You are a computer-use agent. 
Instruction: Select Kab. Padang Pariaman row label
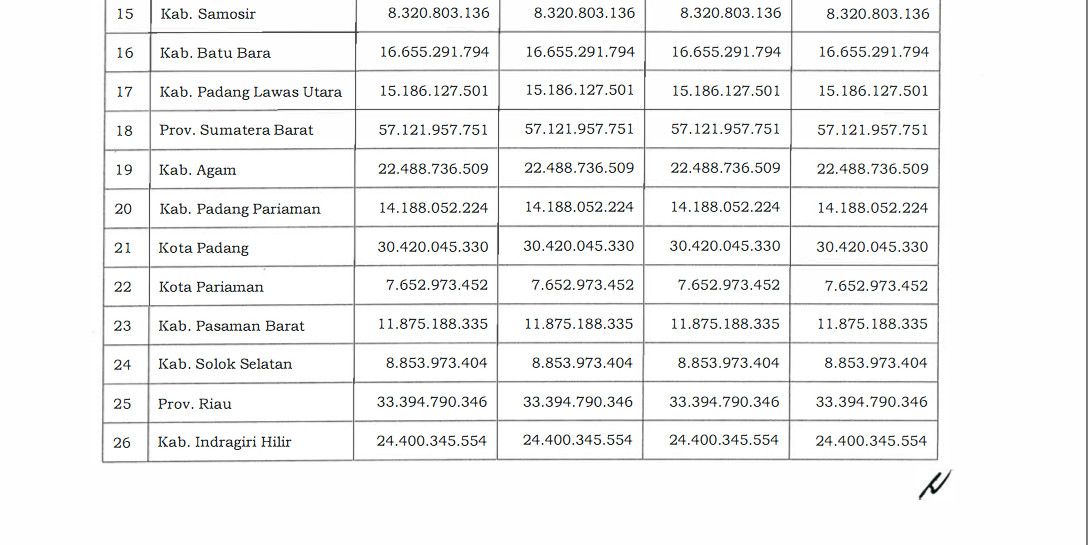239,209
